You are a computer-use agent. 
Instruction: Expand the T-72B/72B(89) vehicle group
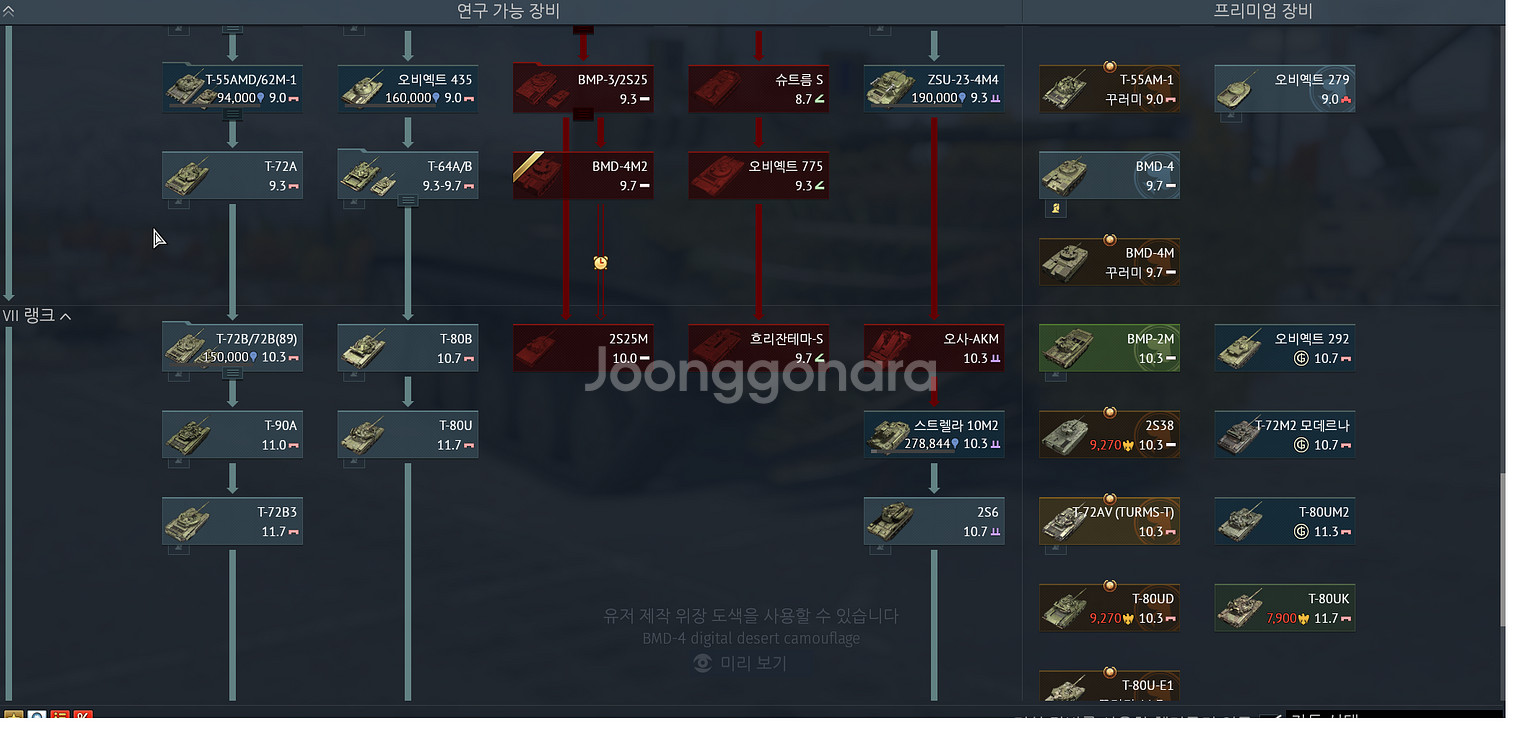click(232, 373)
